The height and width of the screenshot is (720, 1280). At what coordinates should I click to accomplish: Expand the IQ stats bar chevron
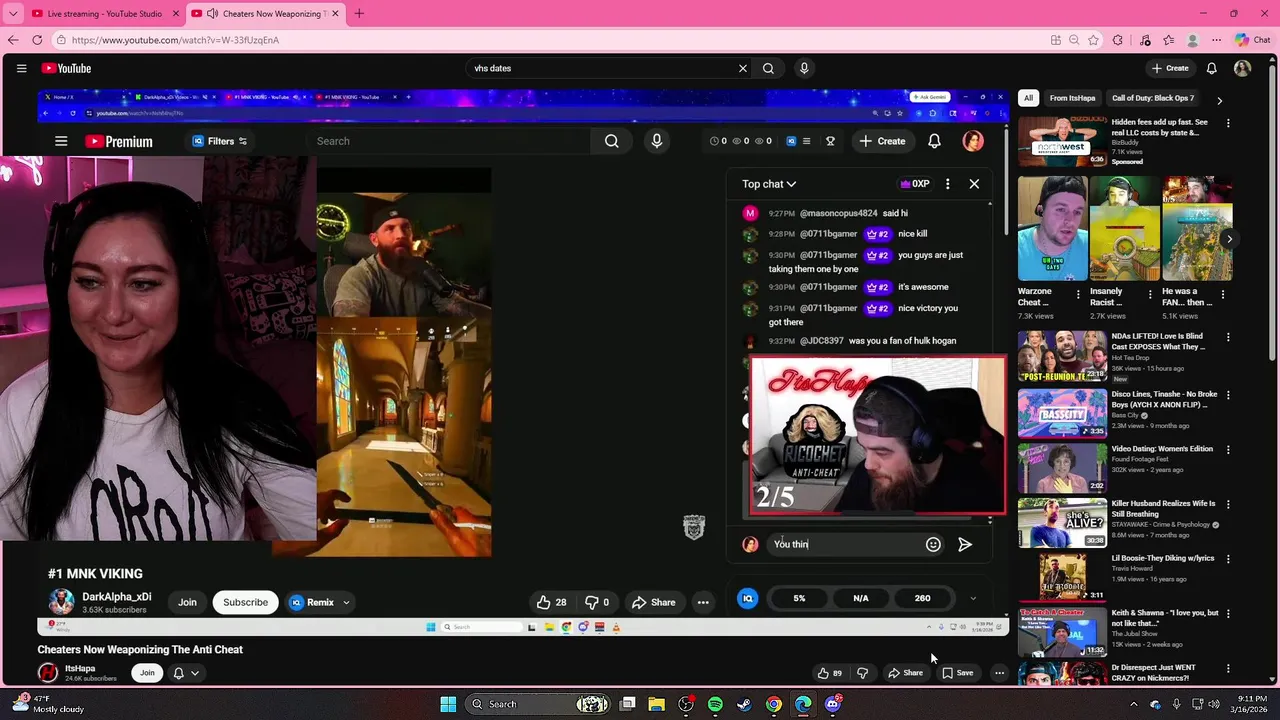click(972, 598)
